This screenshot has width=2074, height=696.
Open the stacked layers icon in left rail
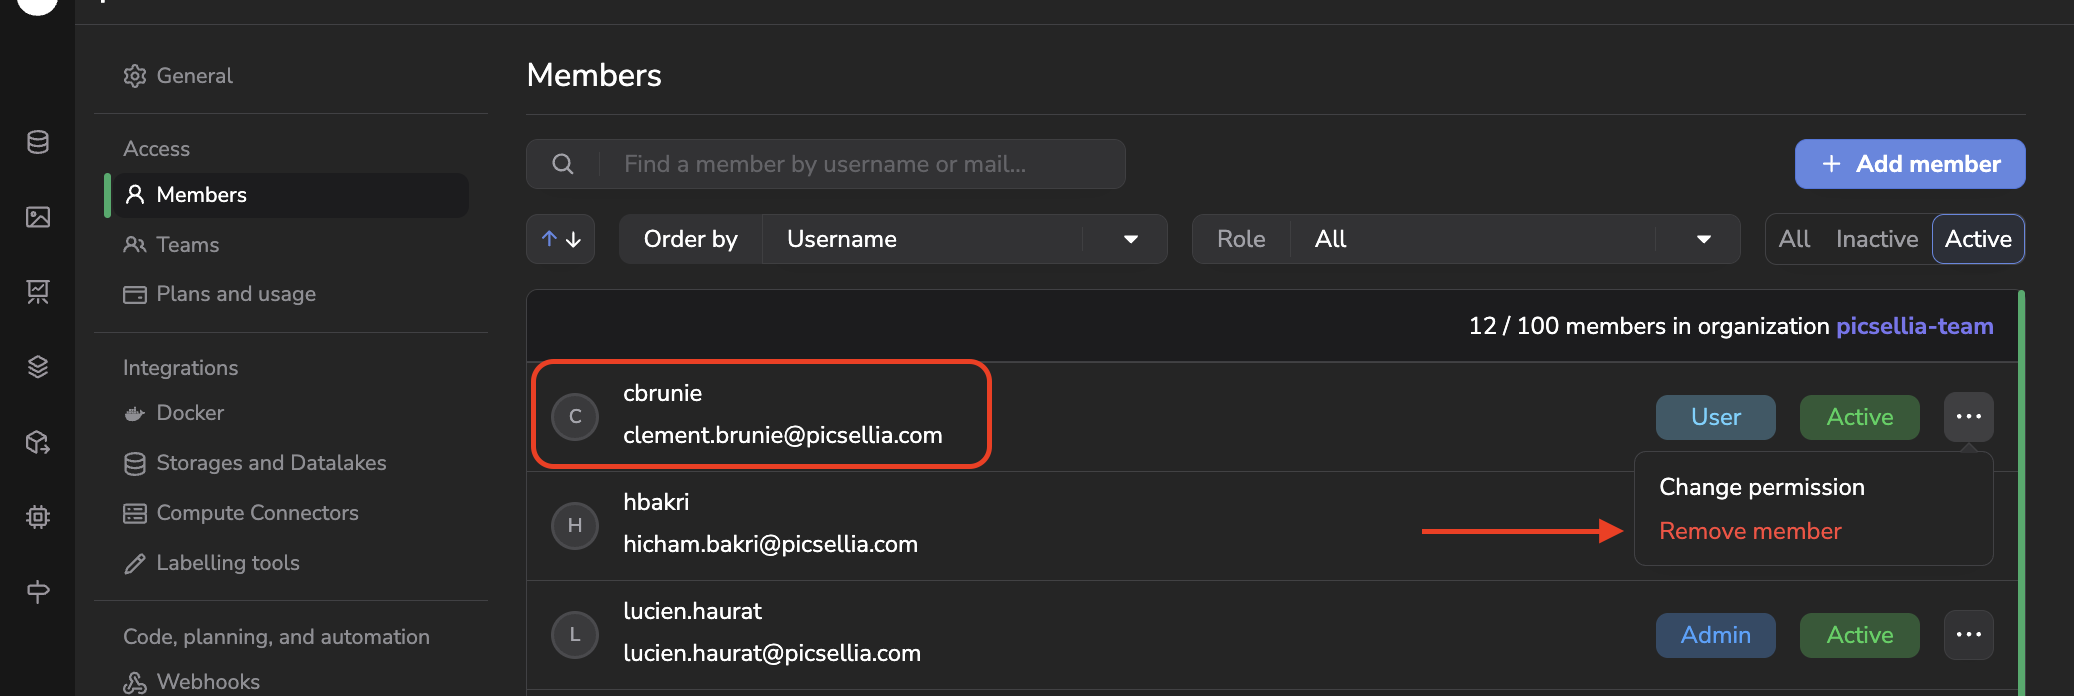click(38, 367)
